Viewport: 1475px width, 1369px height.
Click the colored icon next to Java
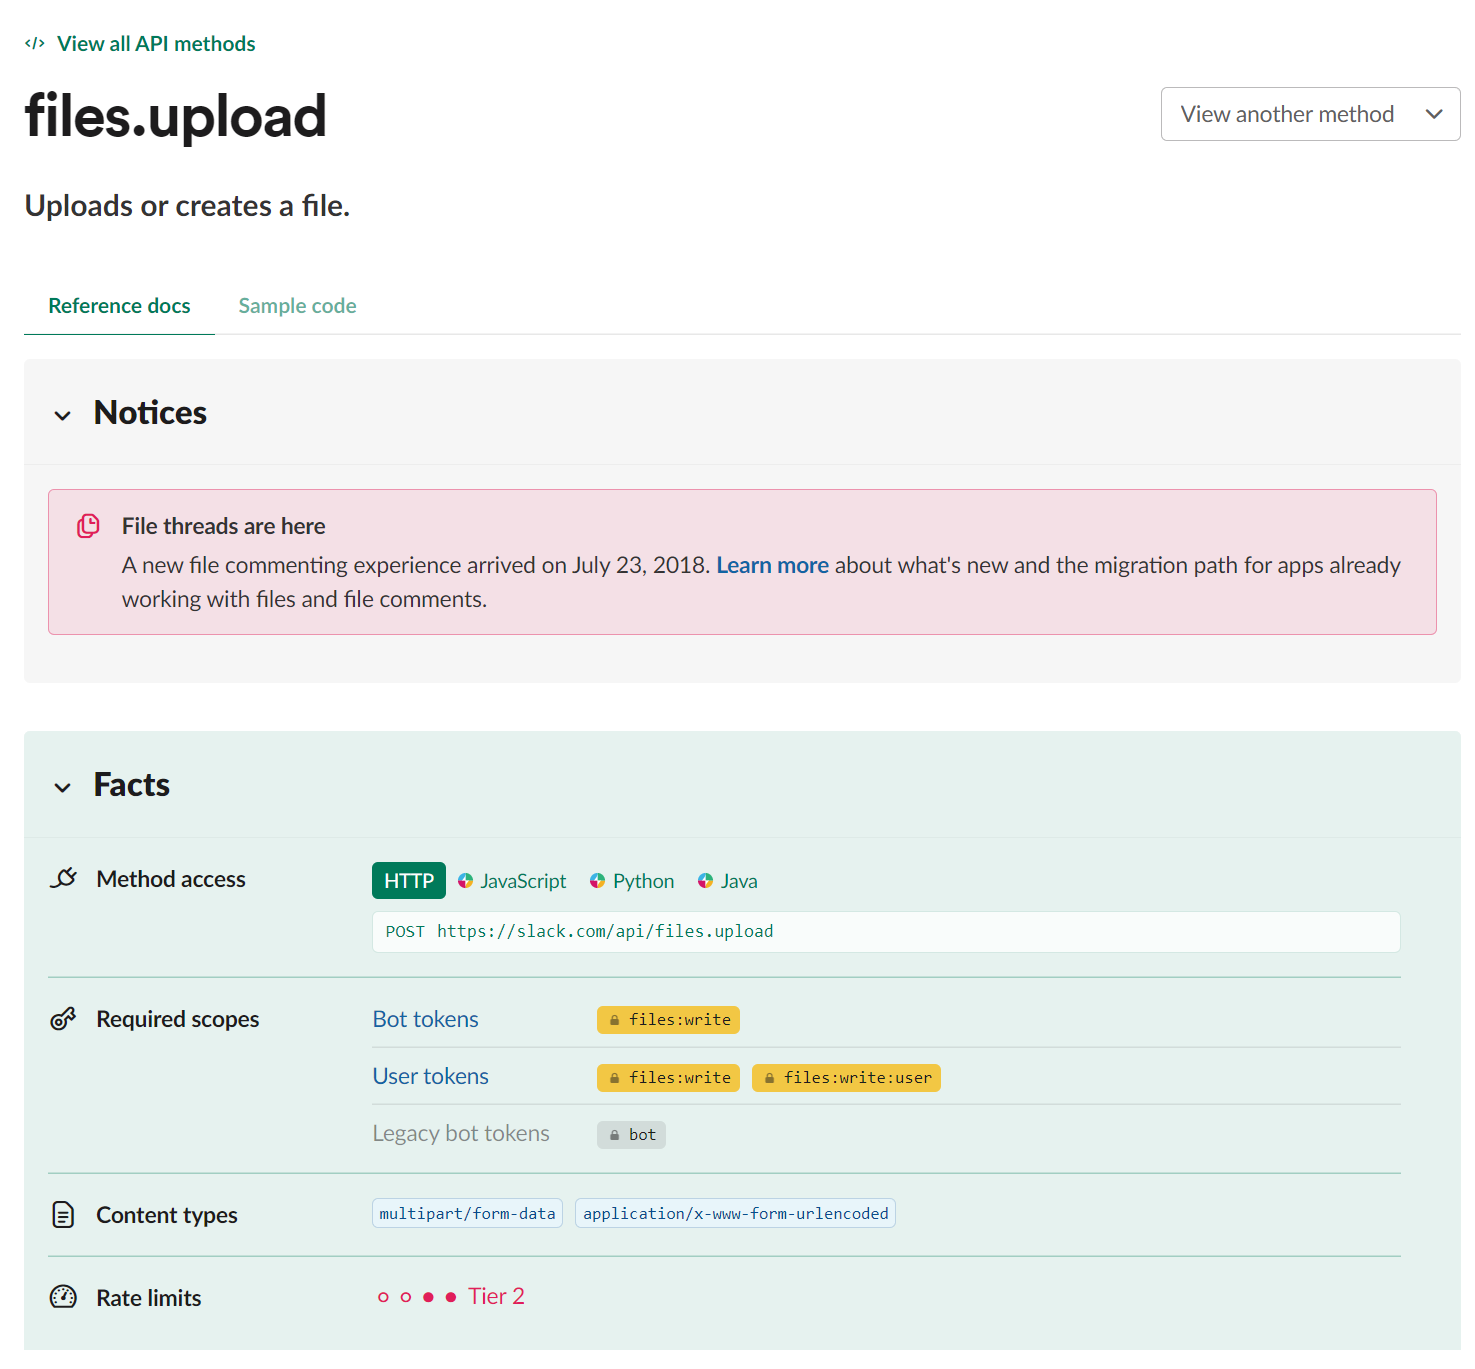705,881
